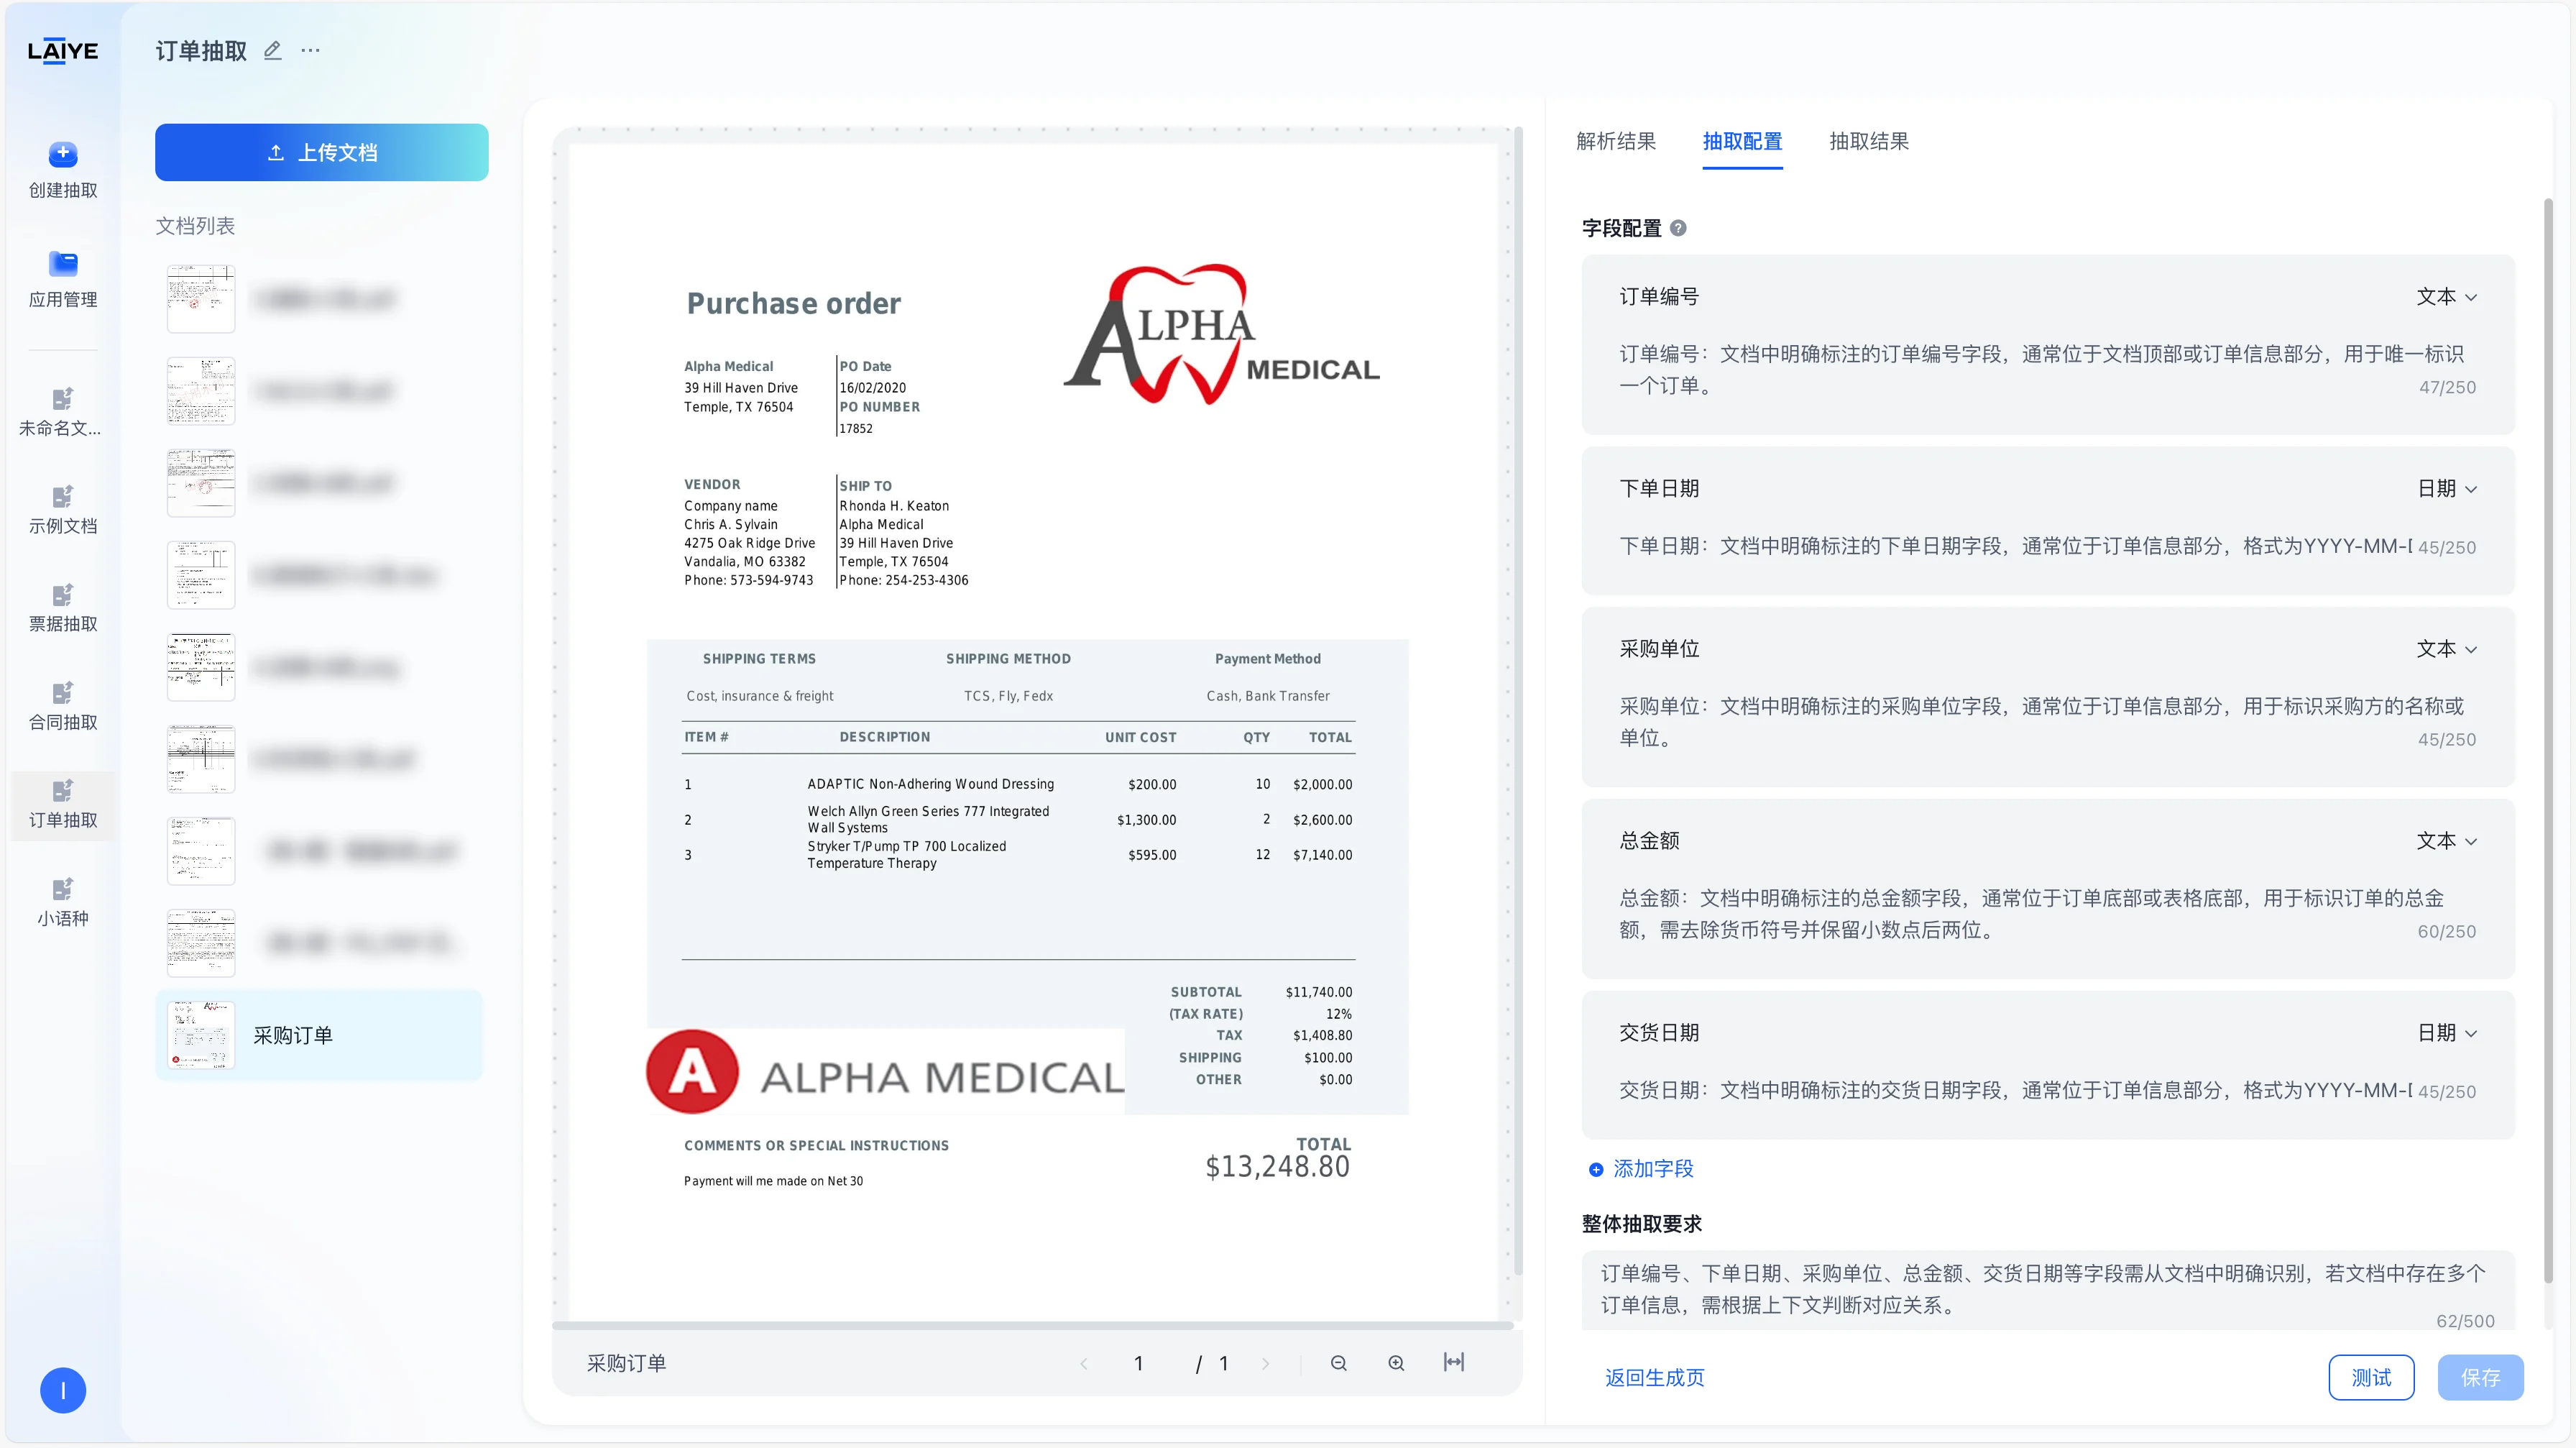Click the LAIYE logo
The height and width of the screenshot is (1448, 2576).
(62, 51)
